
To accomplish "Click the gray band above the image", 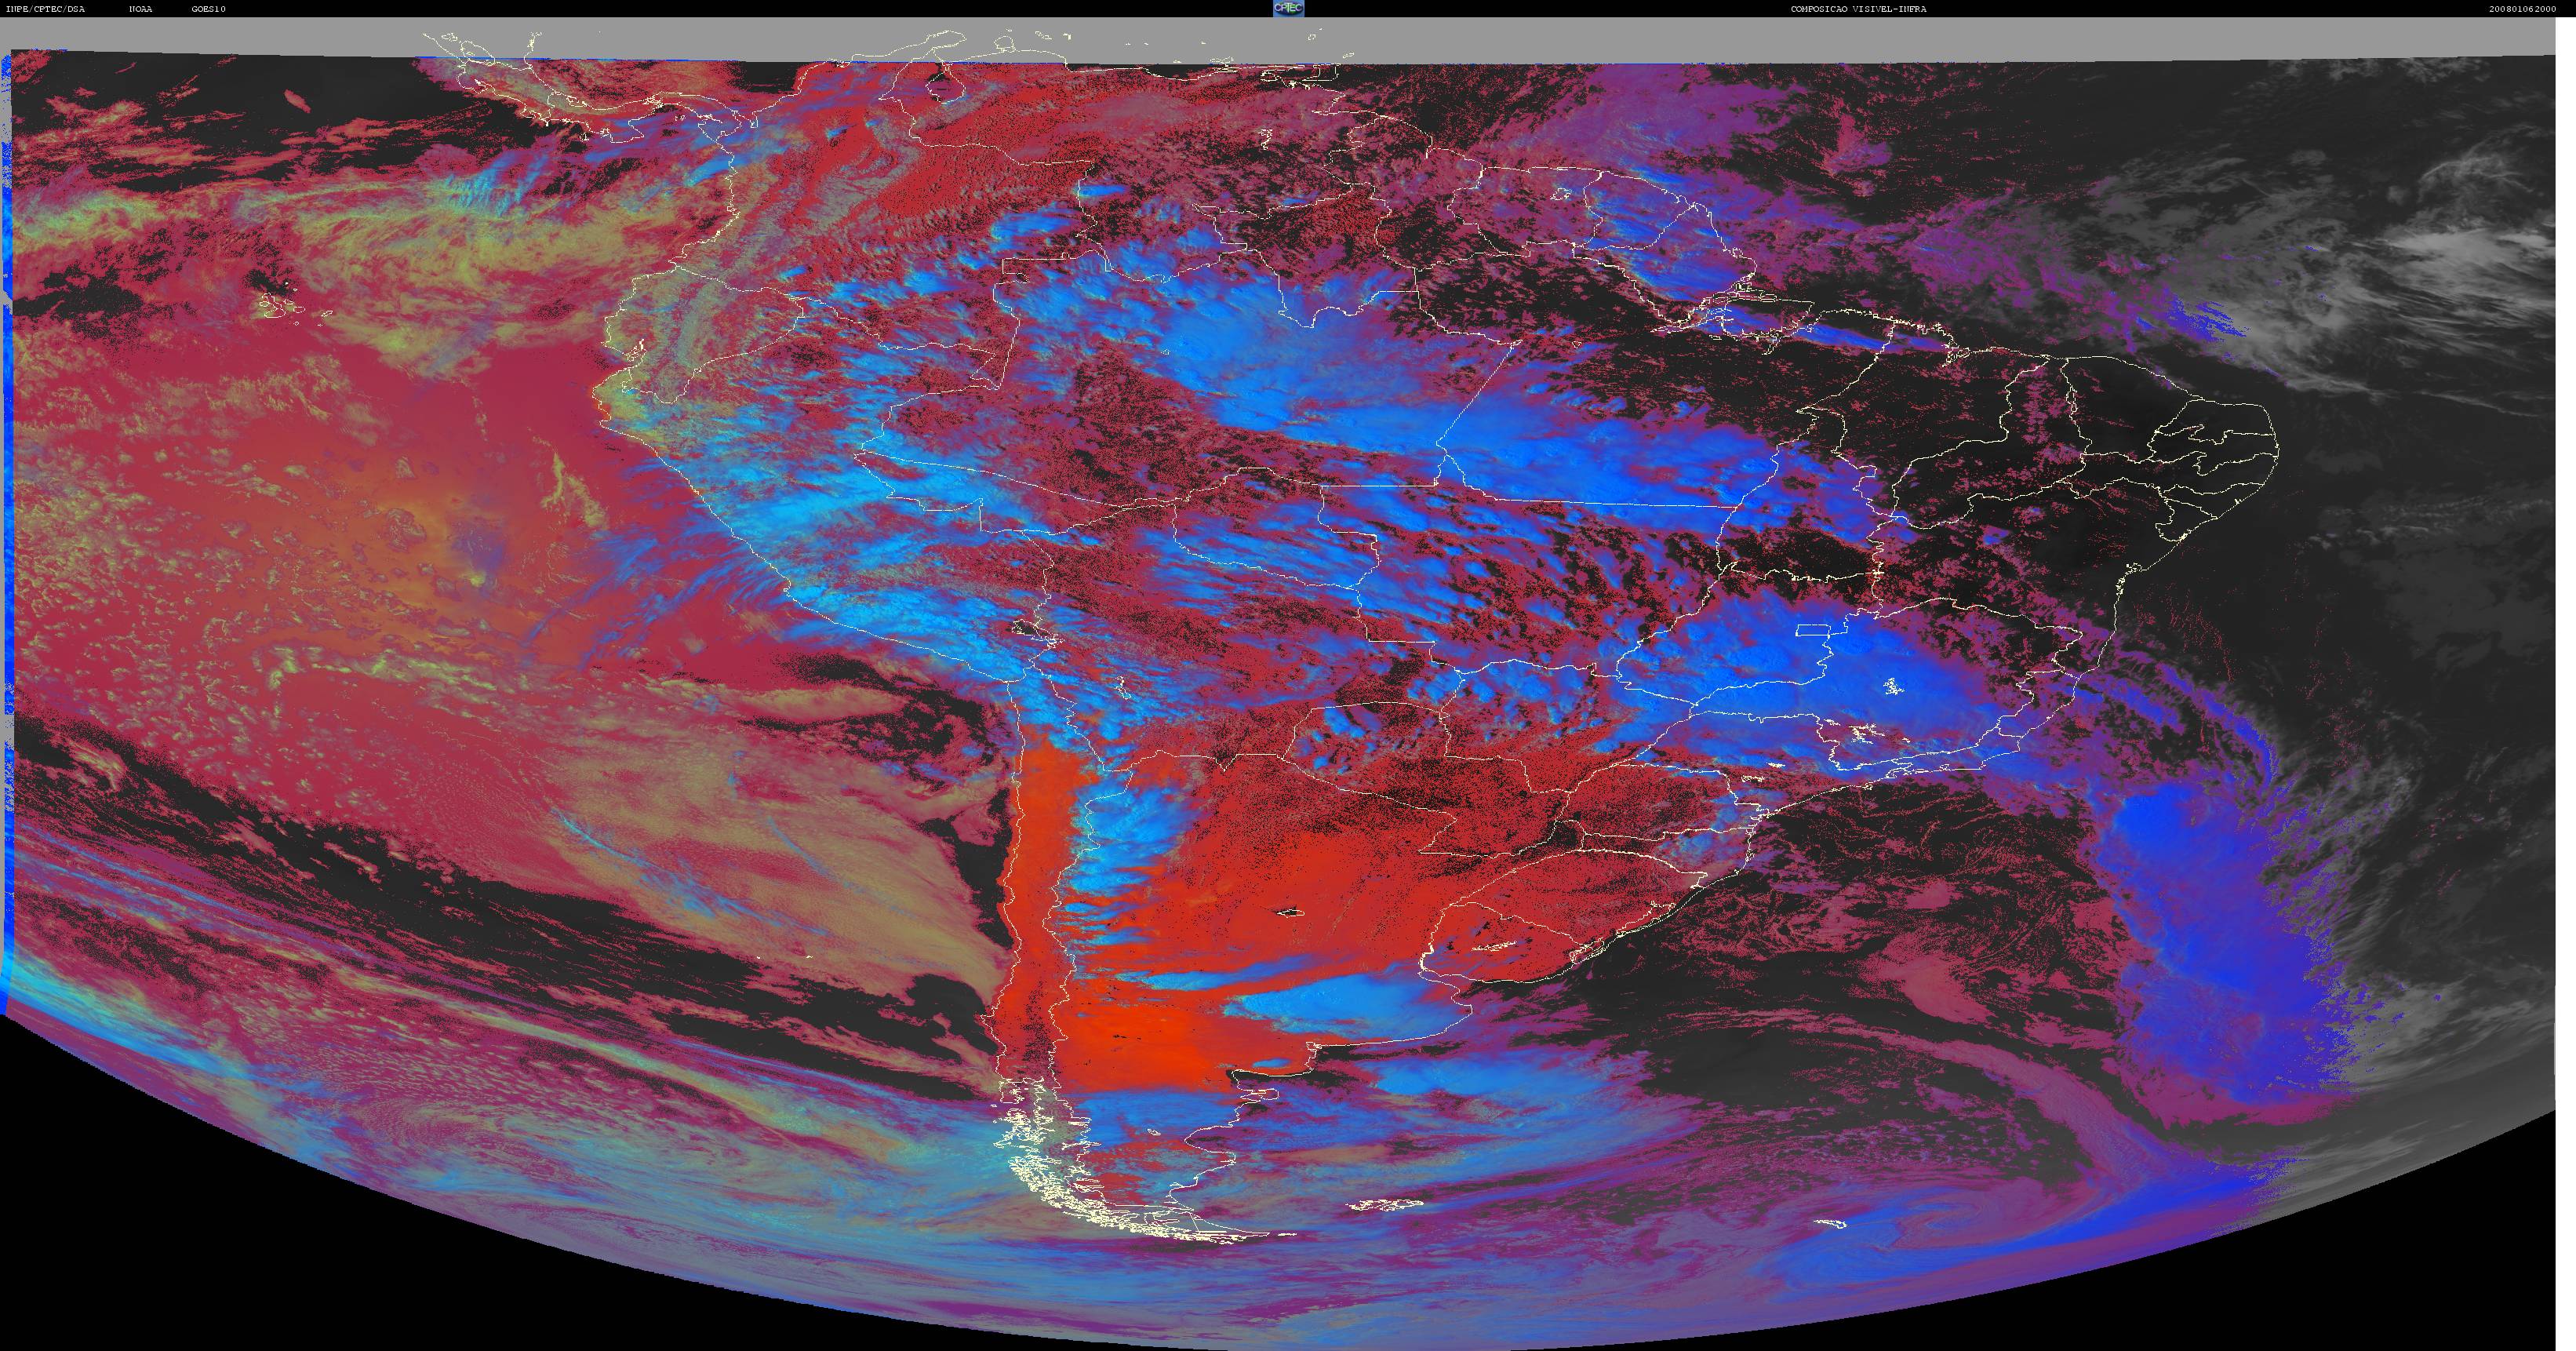I will point(1288,40).
